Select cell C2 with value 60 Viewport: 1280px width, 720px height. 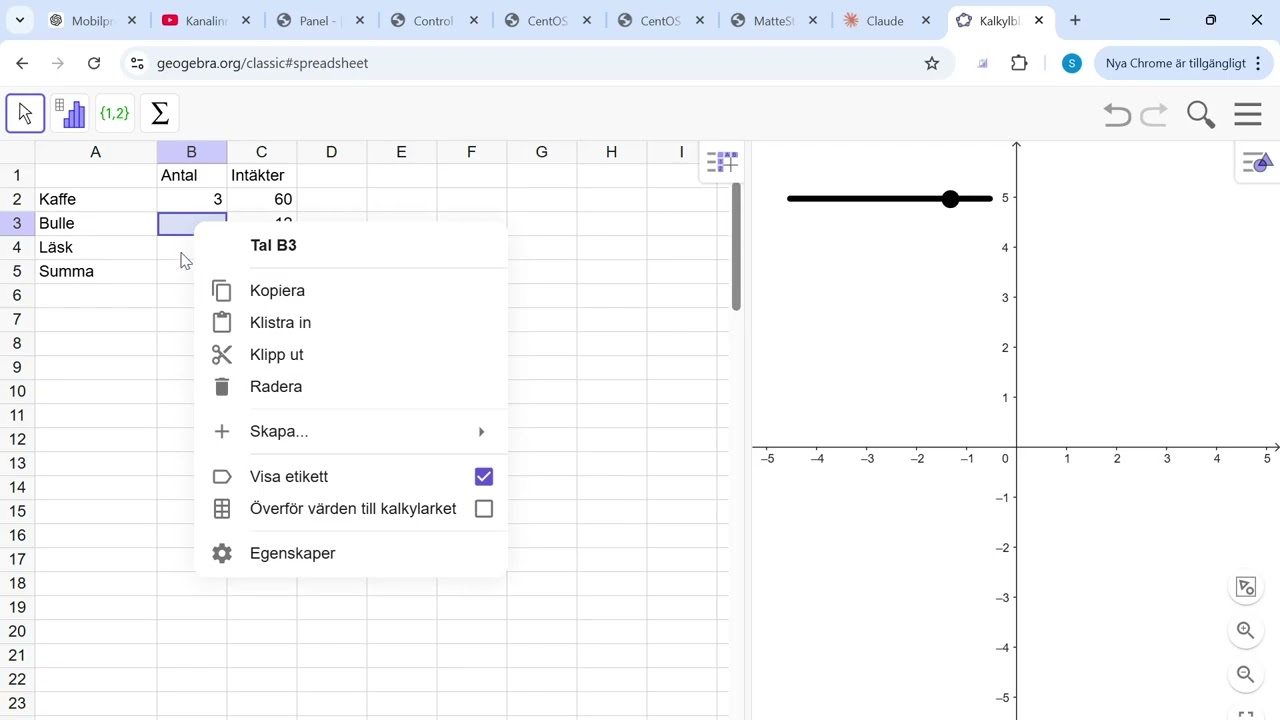click(x=262, y=199)
